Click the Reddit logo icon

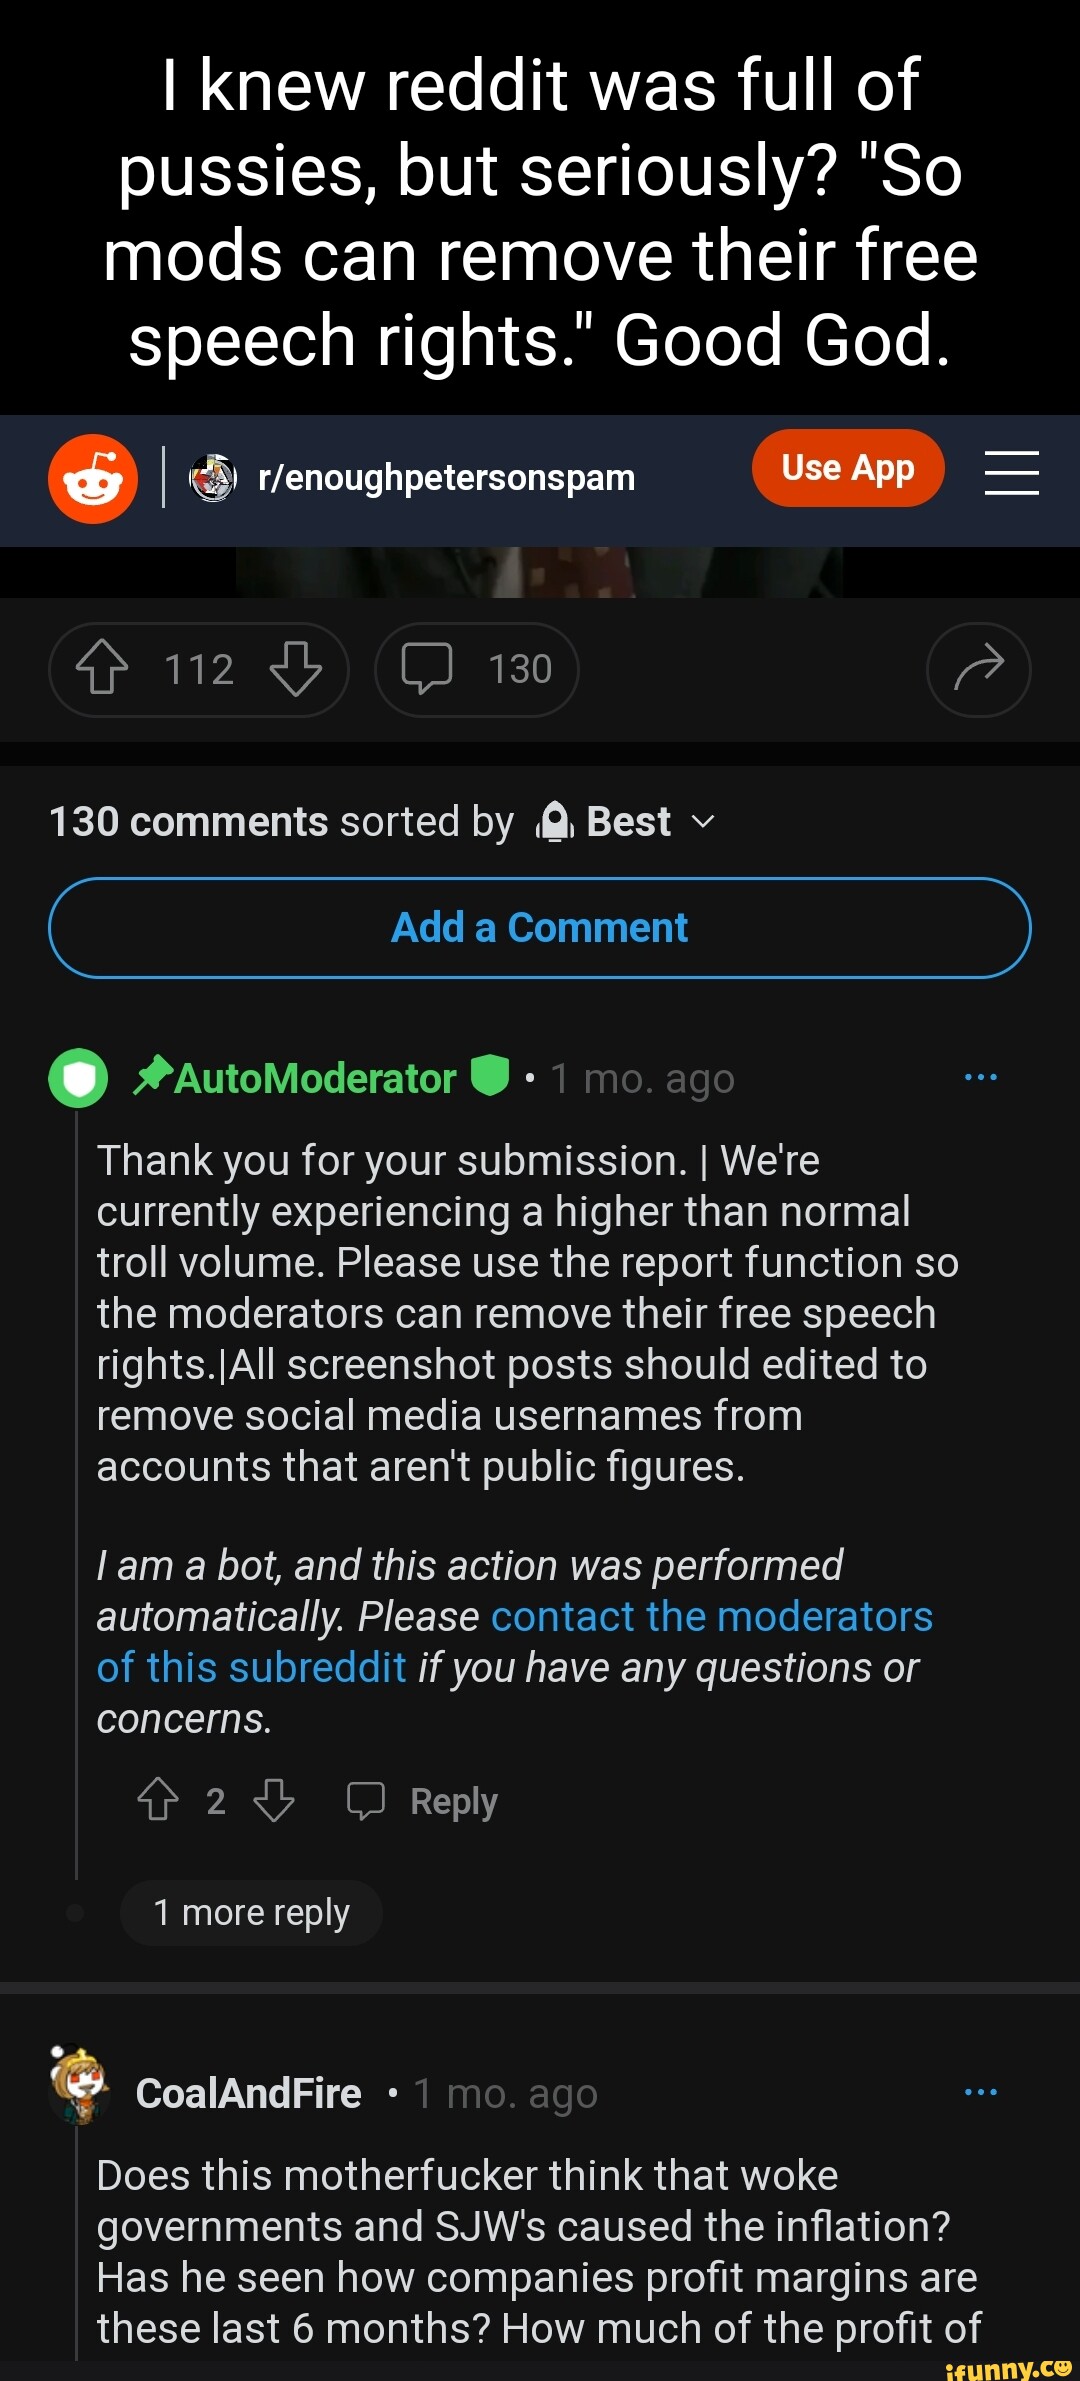(93, 479)
